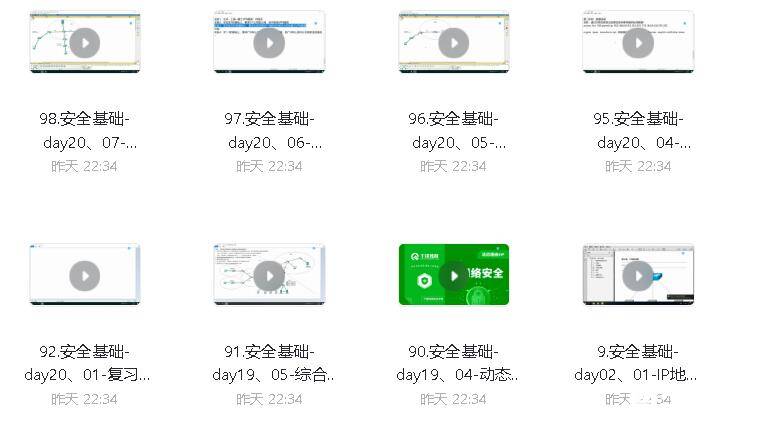Play video 92 day20 01 review
Viewport: 758px width, 436px height.
tap(85, 276)
